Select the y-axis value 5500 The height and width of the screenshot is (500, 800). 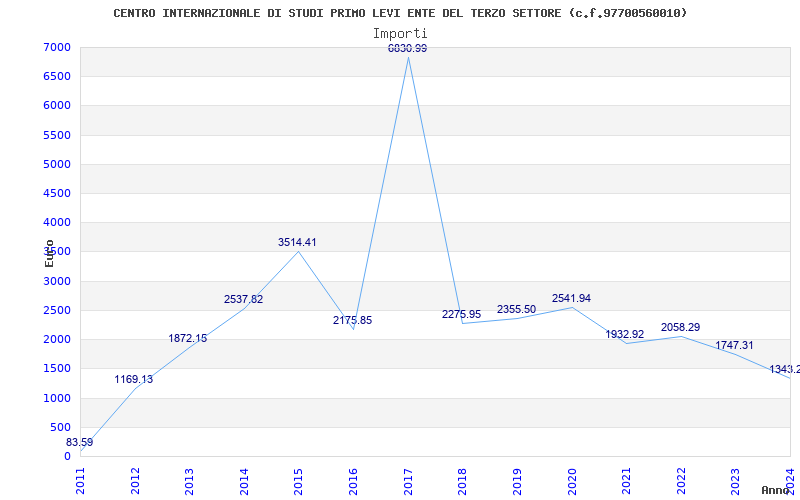click(57, 135)
